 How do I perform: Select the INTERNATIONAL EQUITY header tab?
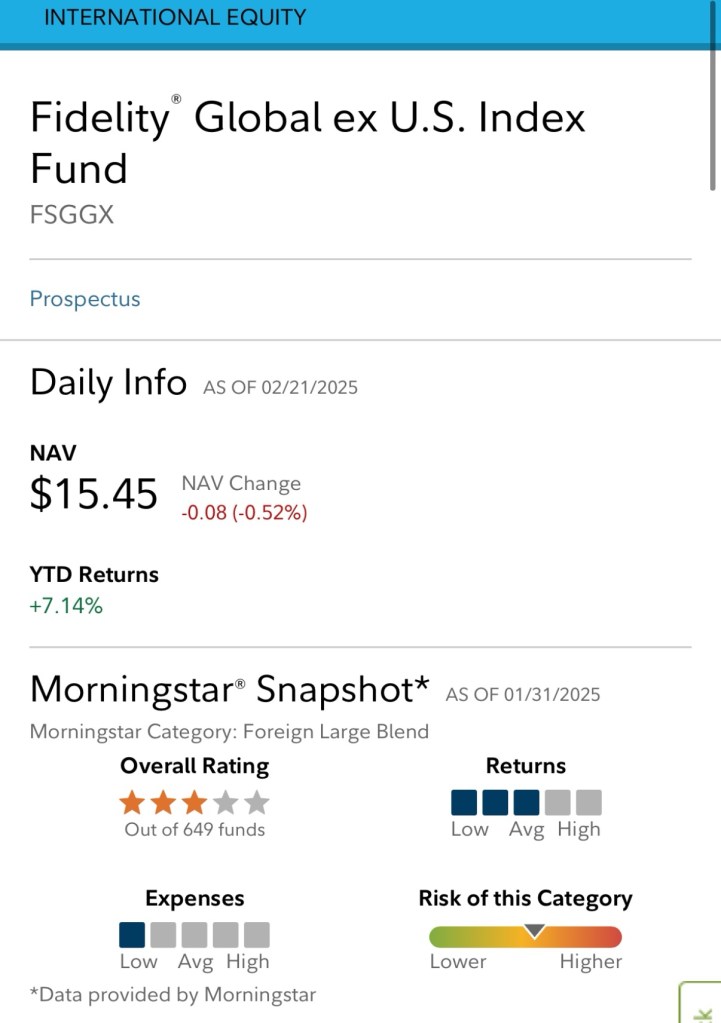pyautogui.click(x=176, y=18)
